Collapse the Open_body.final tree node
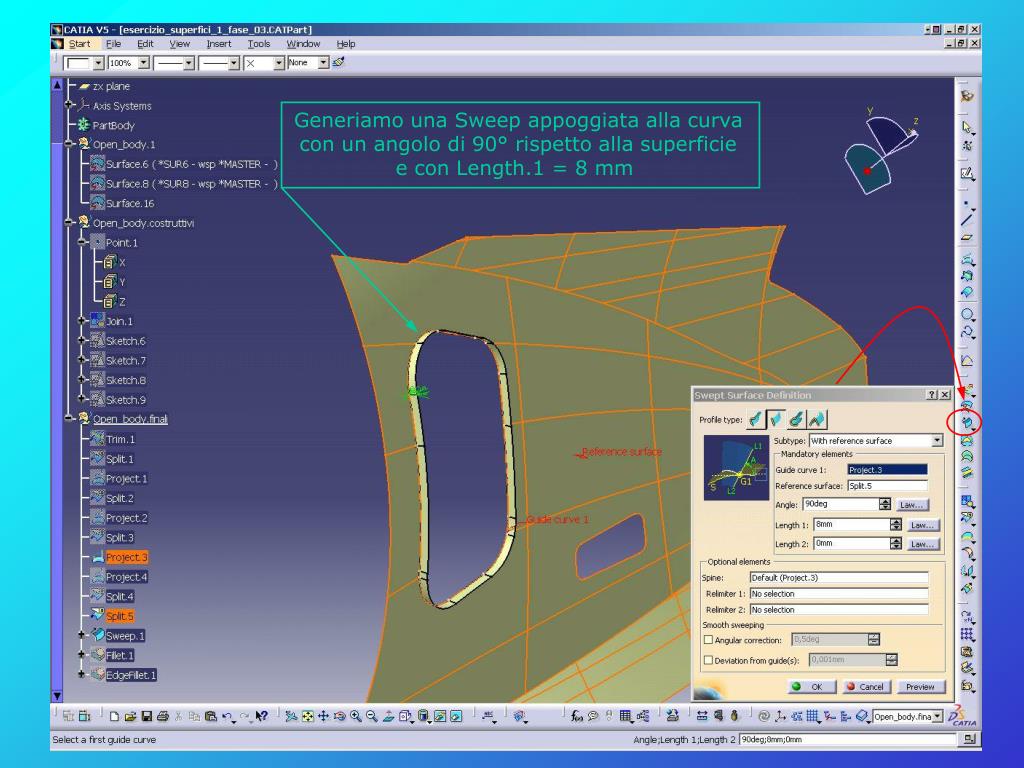This screenshot has width=1024, height=768. coord(68,419)
